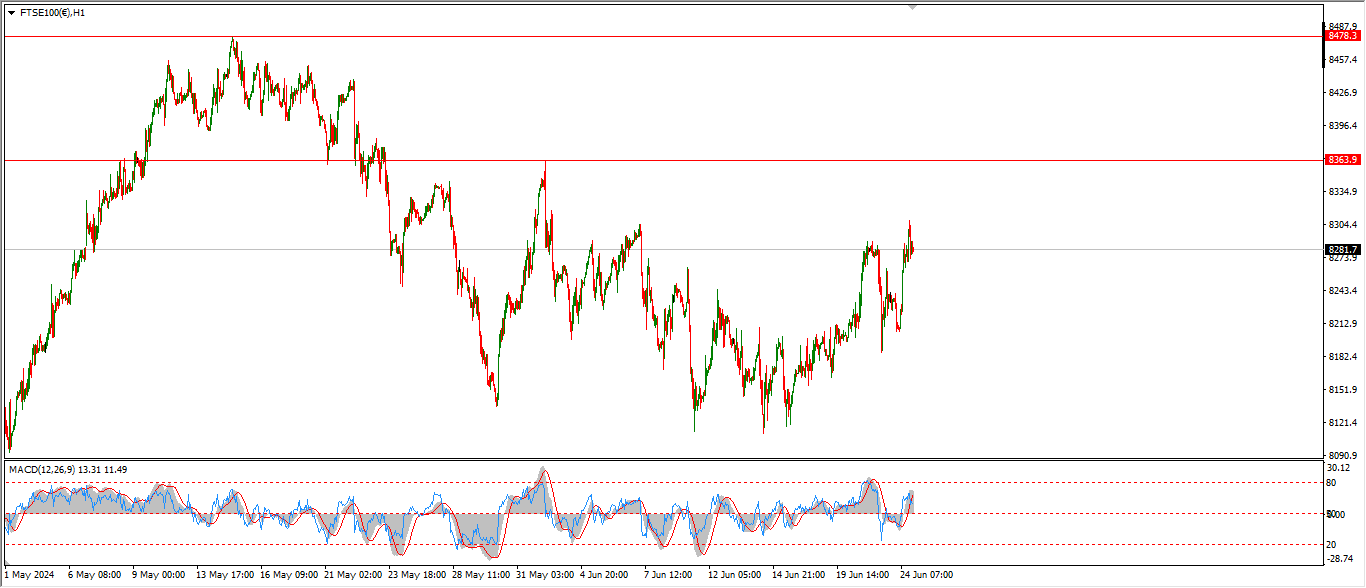Click the gray chart shift triangle marker
1366x588 pixels.
point(912,7)
